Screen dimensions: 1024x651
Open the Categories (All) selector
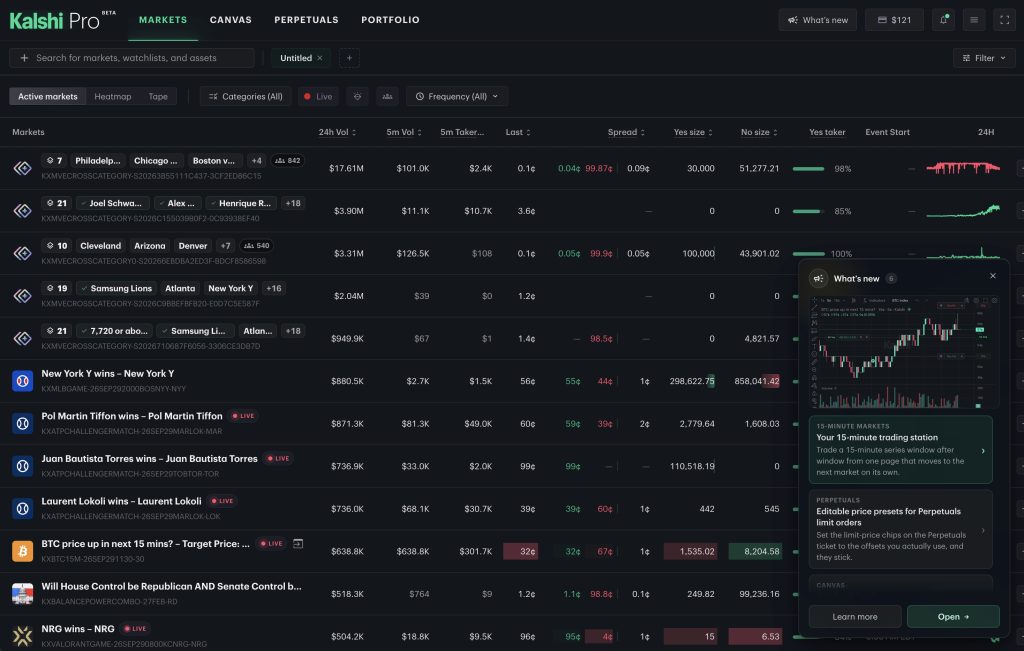(246, 97)
